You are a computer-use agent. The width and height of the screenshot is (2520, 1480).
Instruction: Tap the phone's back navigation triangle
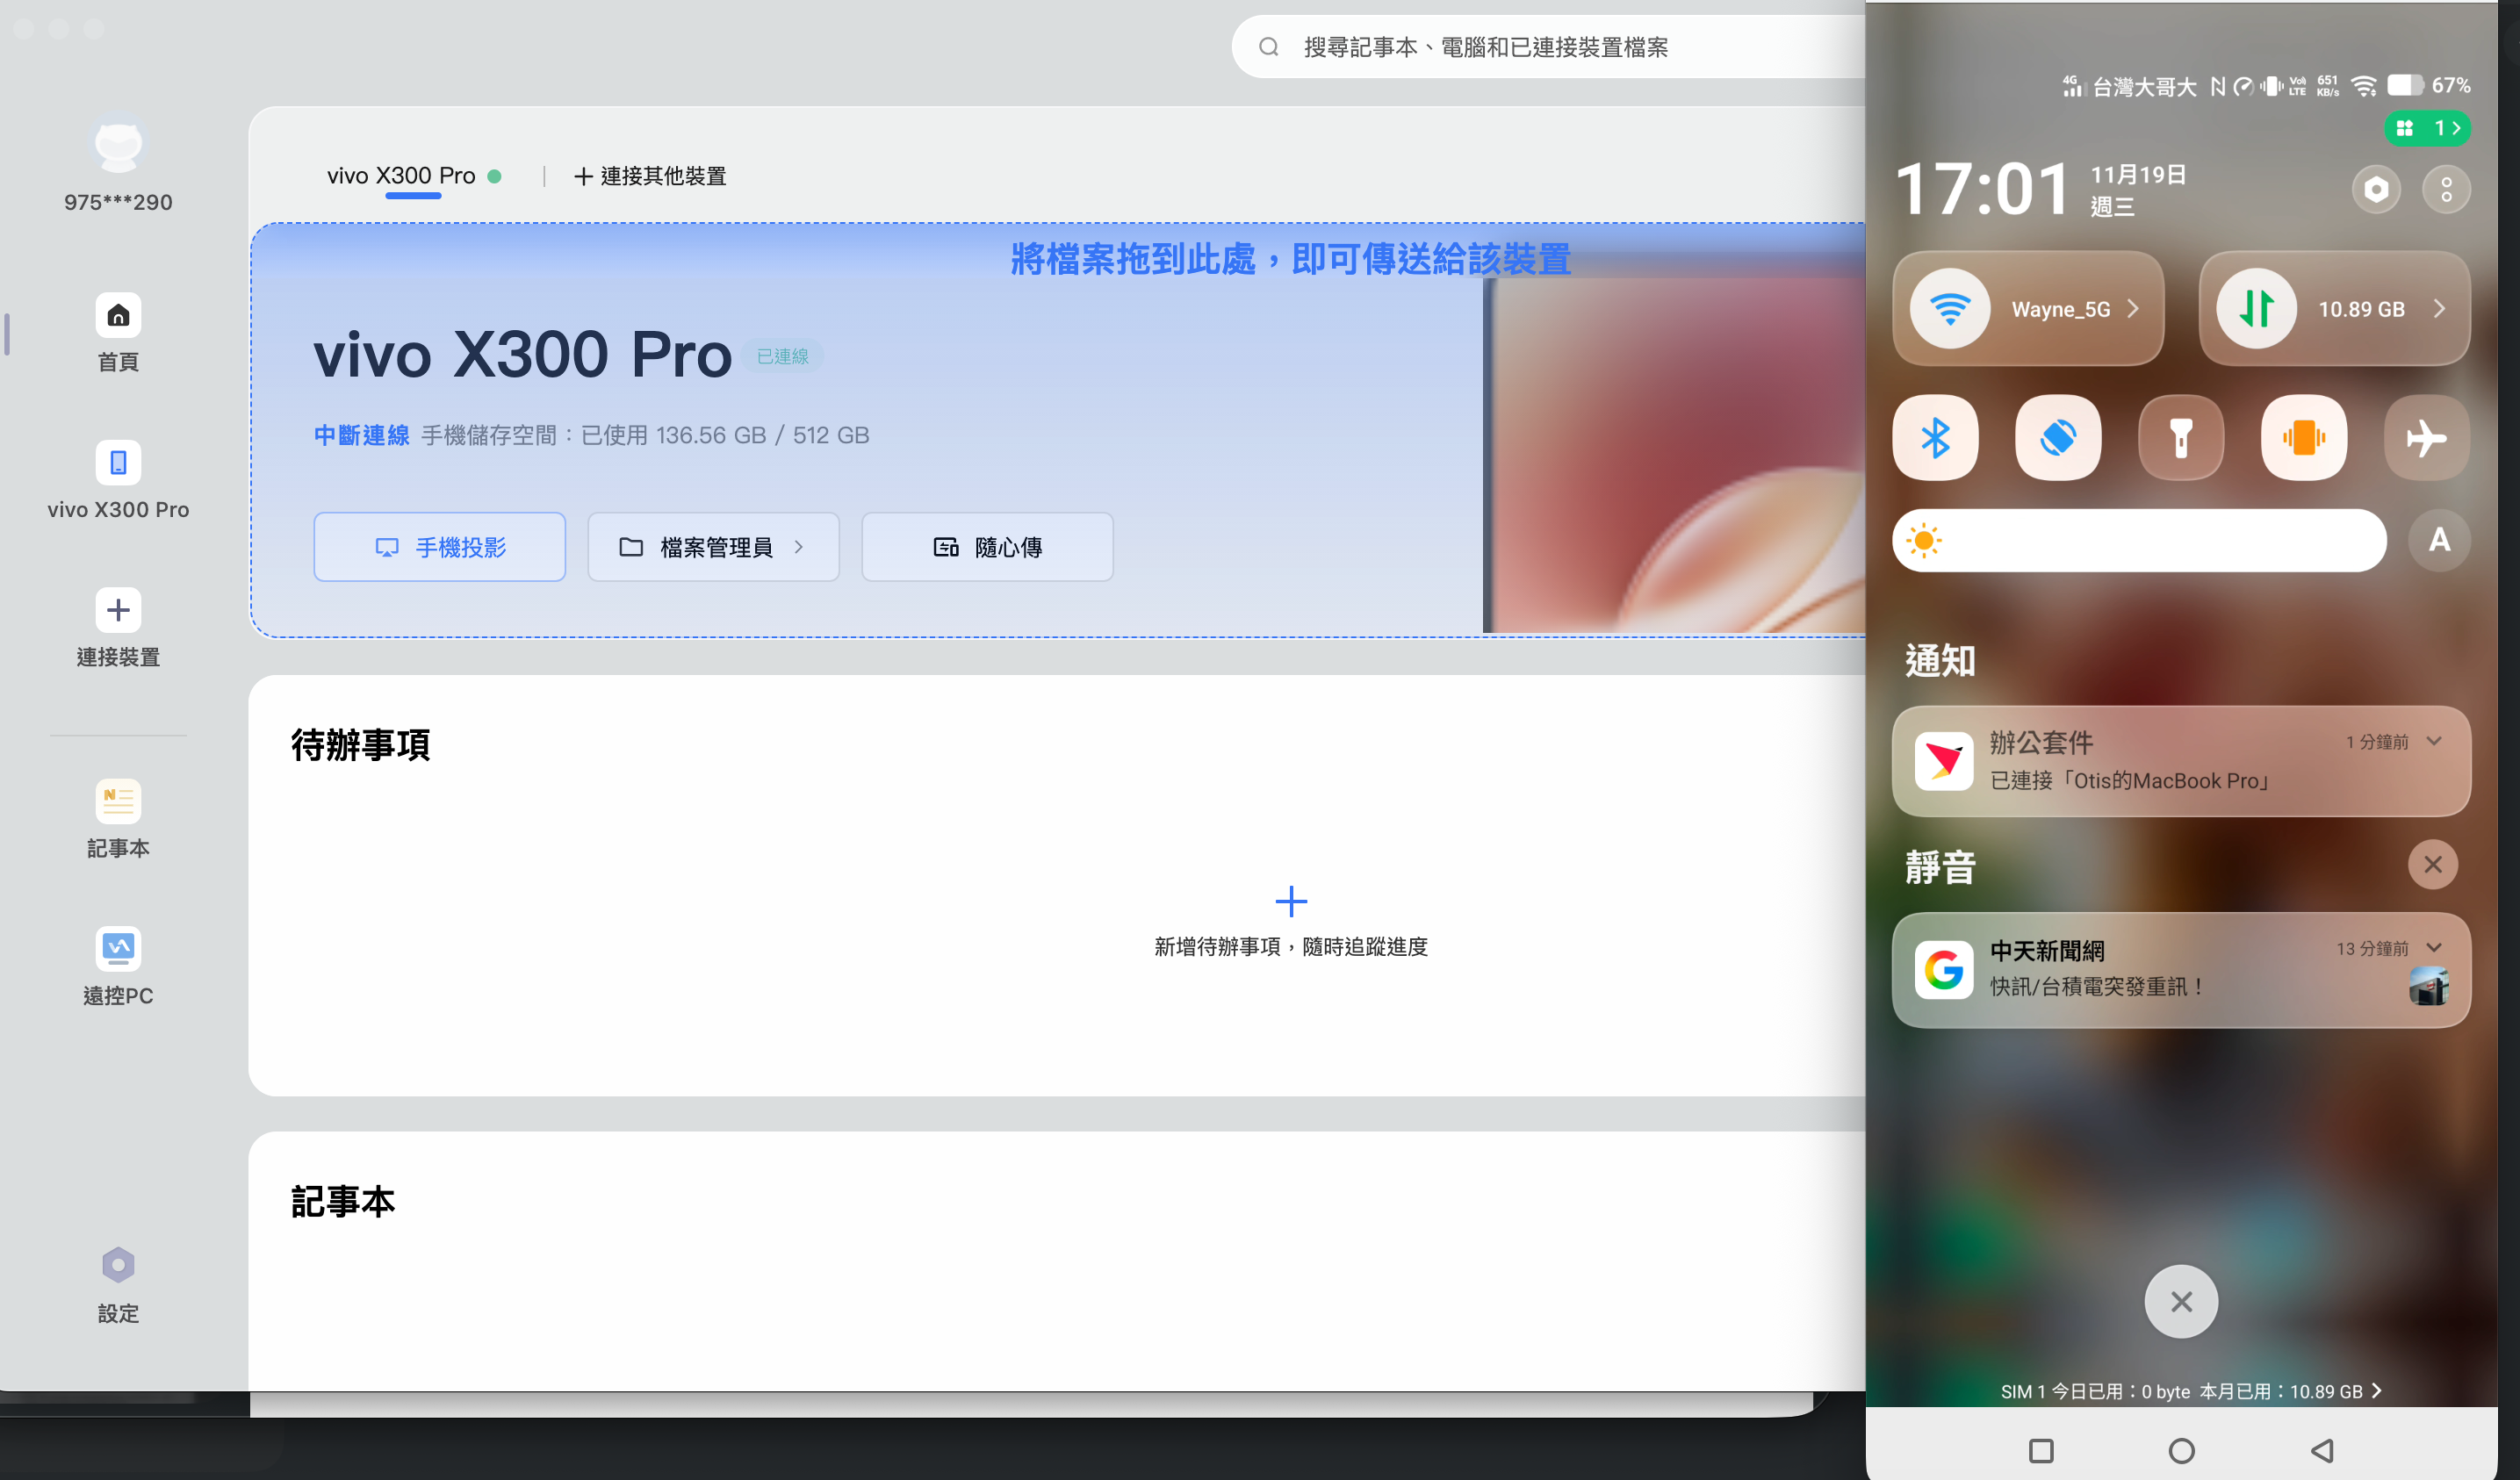[x=2322, y=1450]
